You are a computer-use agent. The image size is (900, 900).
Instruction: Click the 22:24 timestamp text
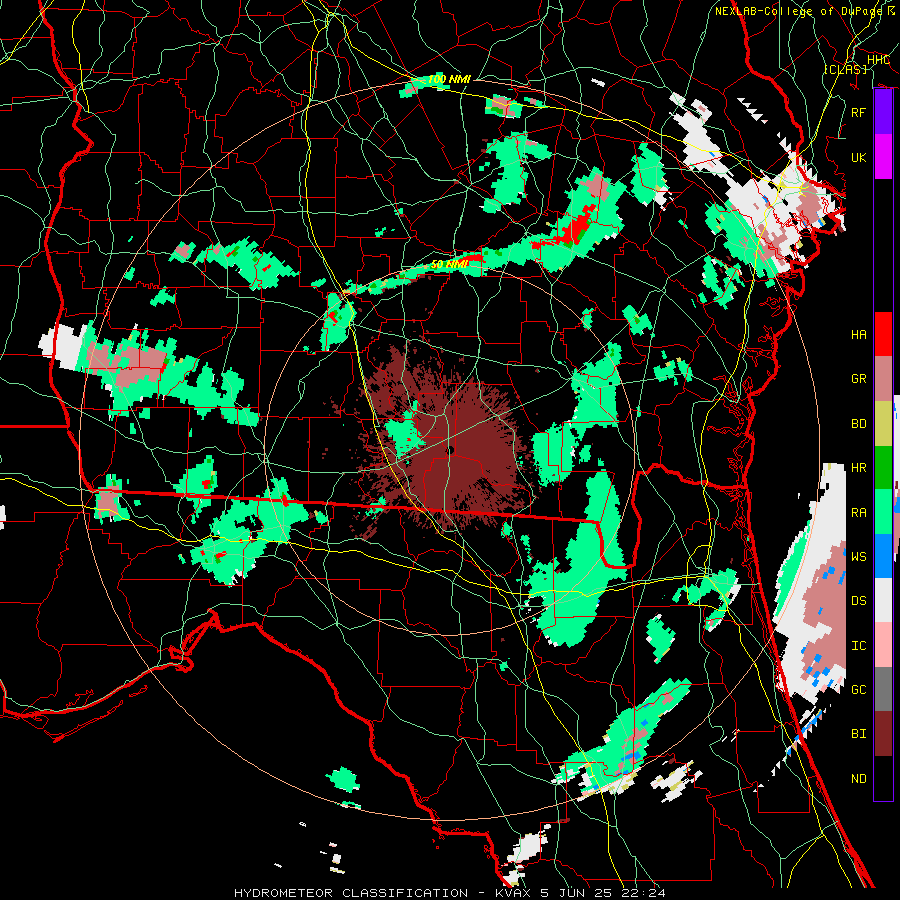642,893
